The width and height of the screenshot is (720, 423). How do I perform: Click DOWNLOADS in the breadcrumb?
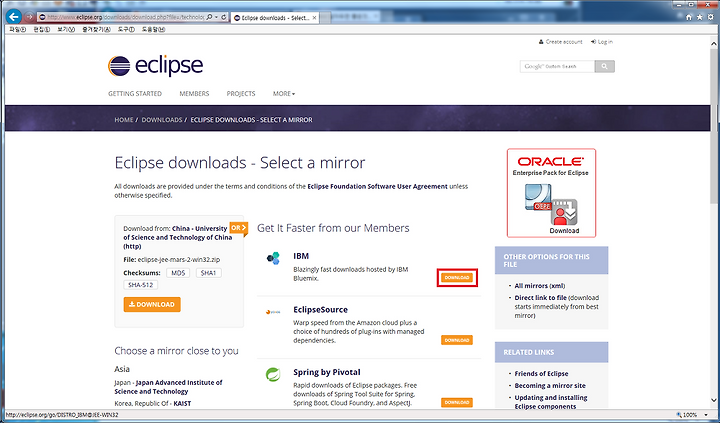(162, 119)
